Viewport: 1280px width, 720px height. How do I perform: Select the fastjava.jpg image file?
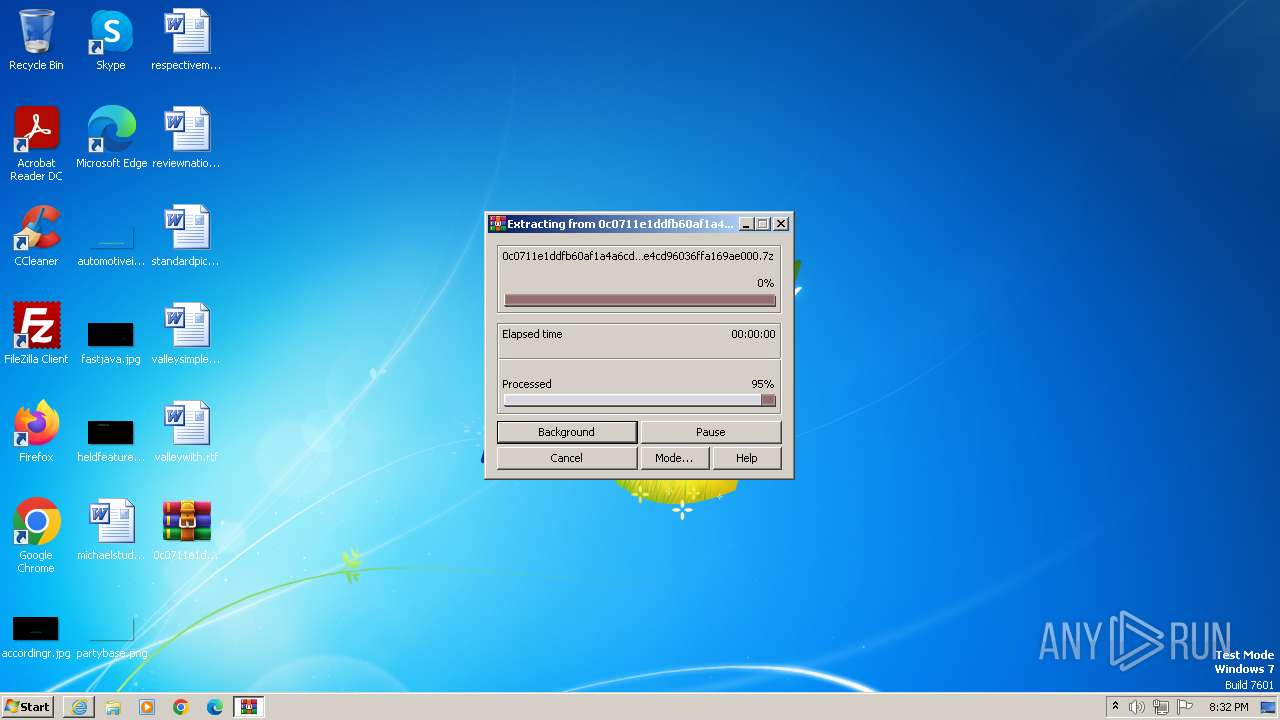[111, 343]
